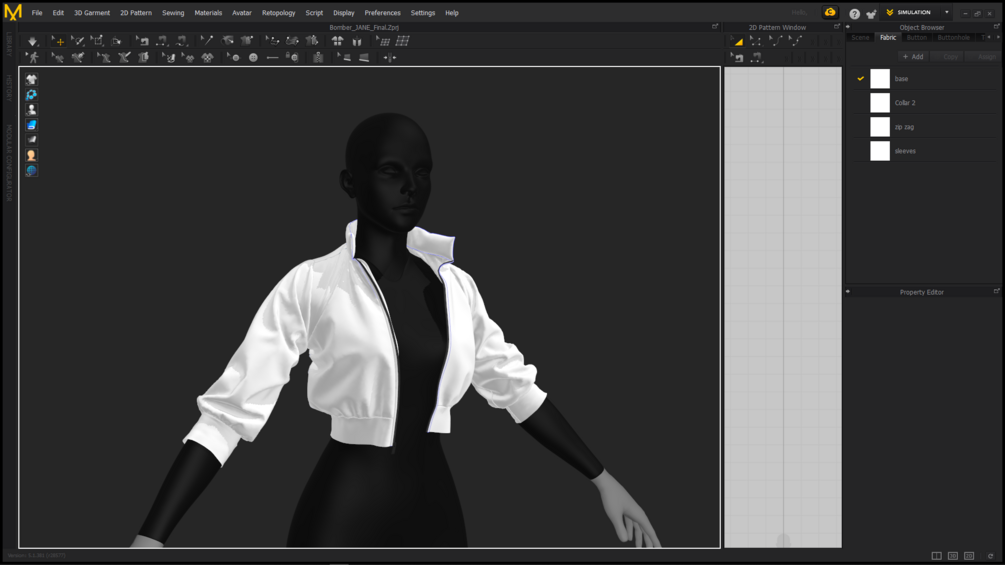Click the Simulate down-arrow tool icon

33,41
